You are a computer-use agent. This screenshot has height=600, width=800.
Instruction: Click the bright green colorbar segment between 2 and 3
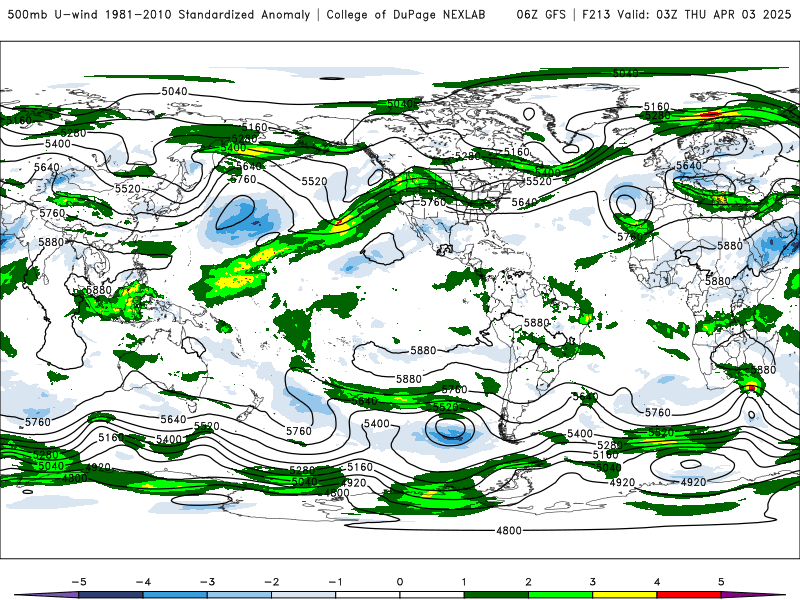click(x=561, y=595)
